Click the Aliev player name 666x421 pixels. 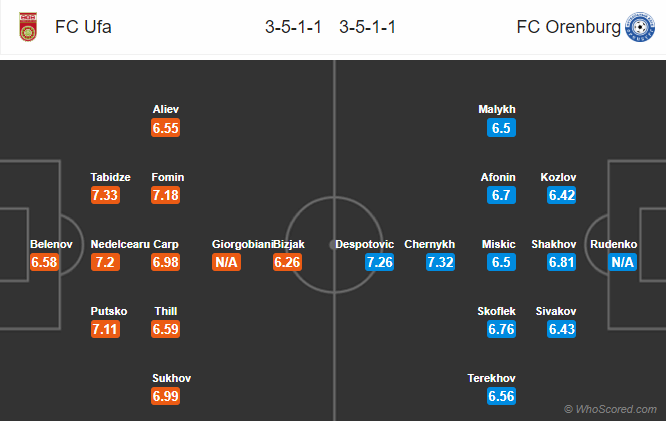point(166,109)
